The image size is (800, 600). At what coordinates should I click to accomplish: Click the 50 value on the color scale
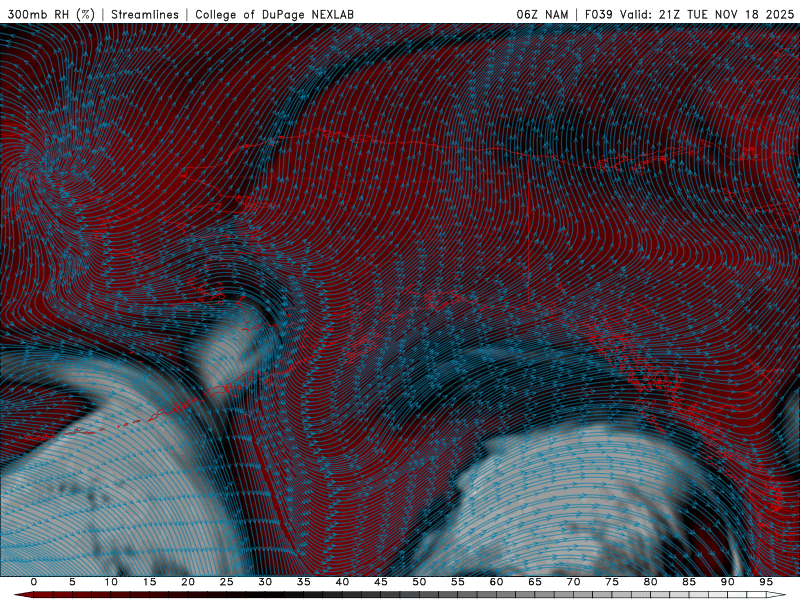click(419, 582)
